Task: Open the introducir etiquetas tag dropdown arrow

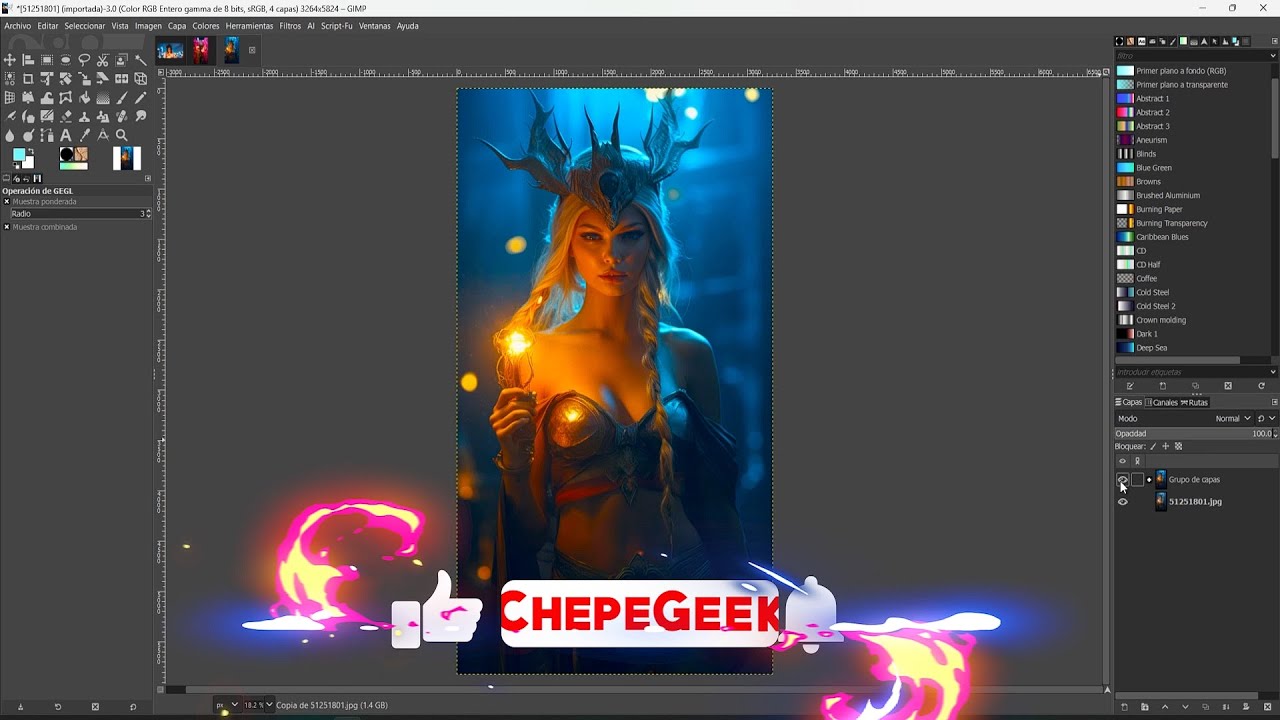Action: tap(1273, 372)
